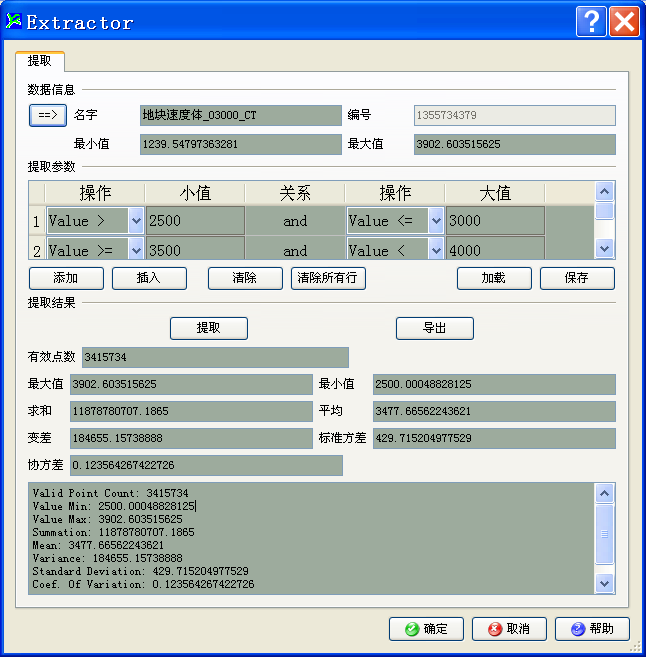Click the 添加 button

pyautogui.click(x=66, y=278)
